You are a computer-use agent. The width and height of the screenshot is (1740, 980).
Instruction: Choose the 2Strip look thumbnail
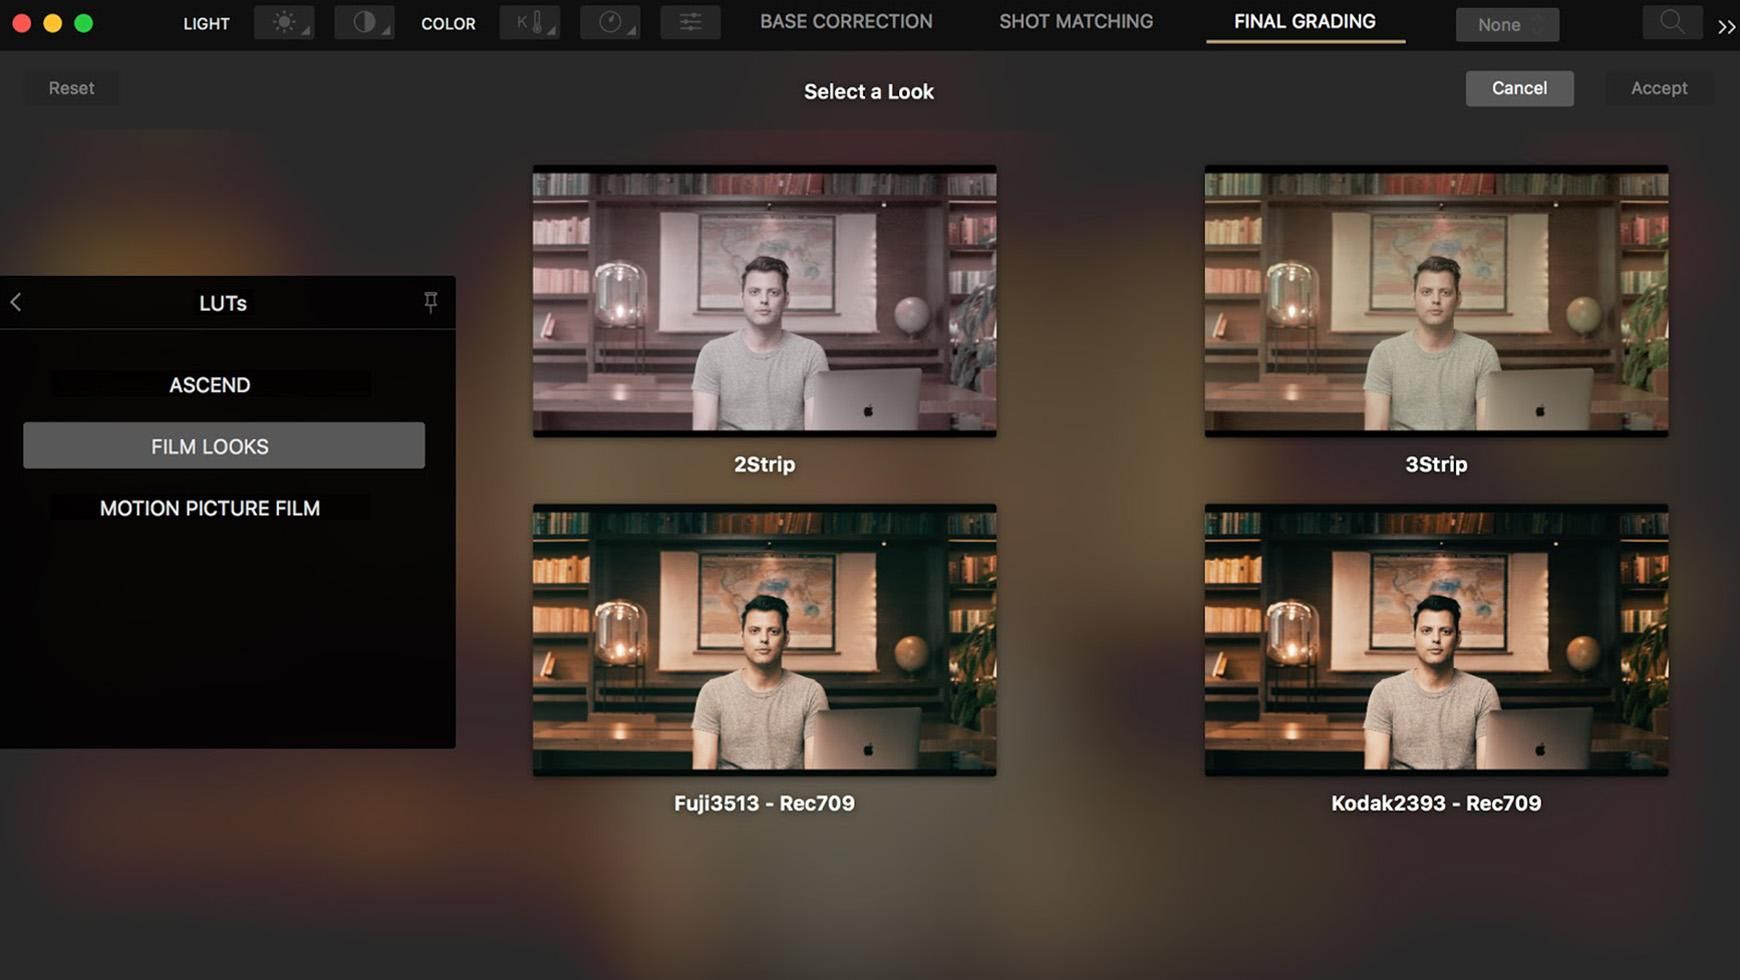pyautogui.click(x=764, y=301)
